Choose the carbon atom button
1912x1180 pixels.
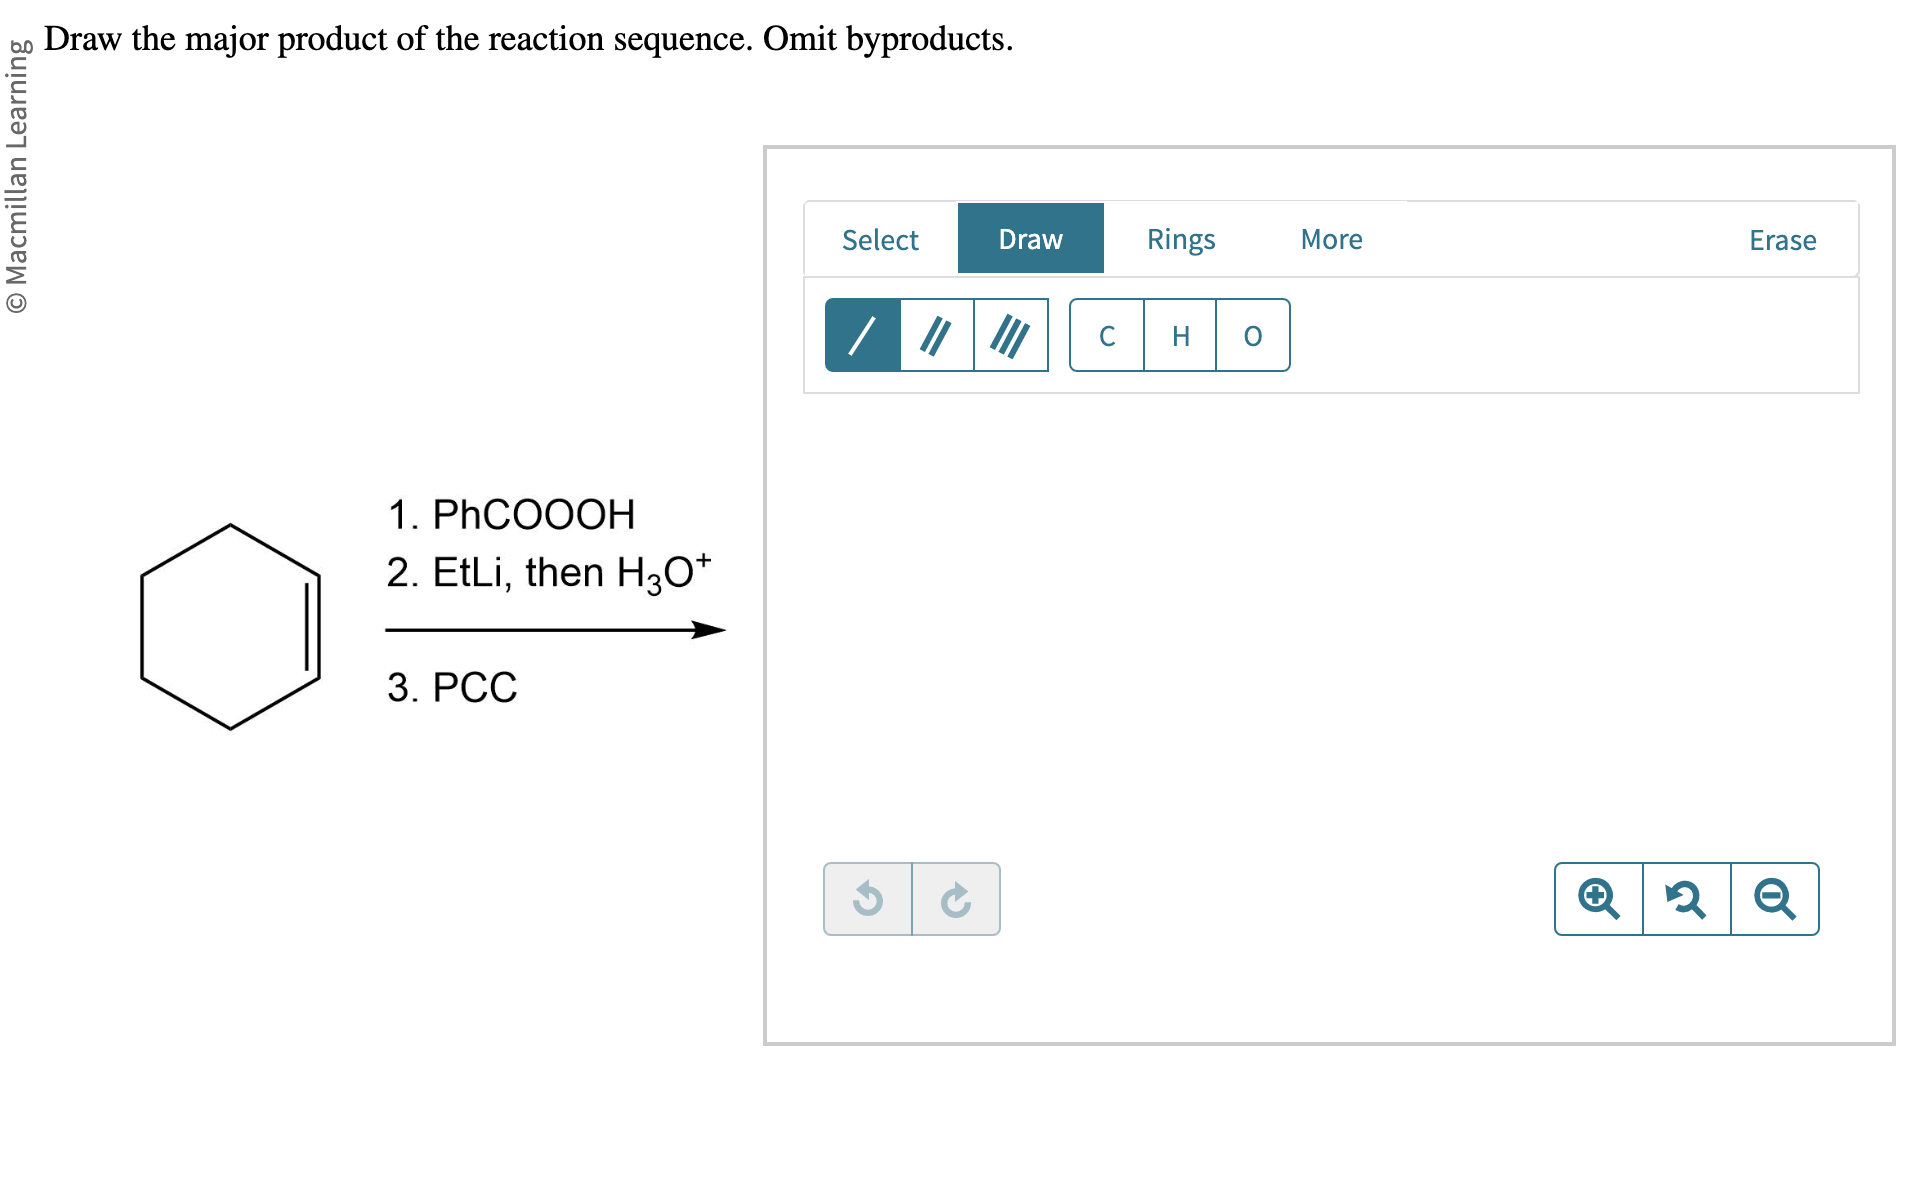[x=1107, y=335]
